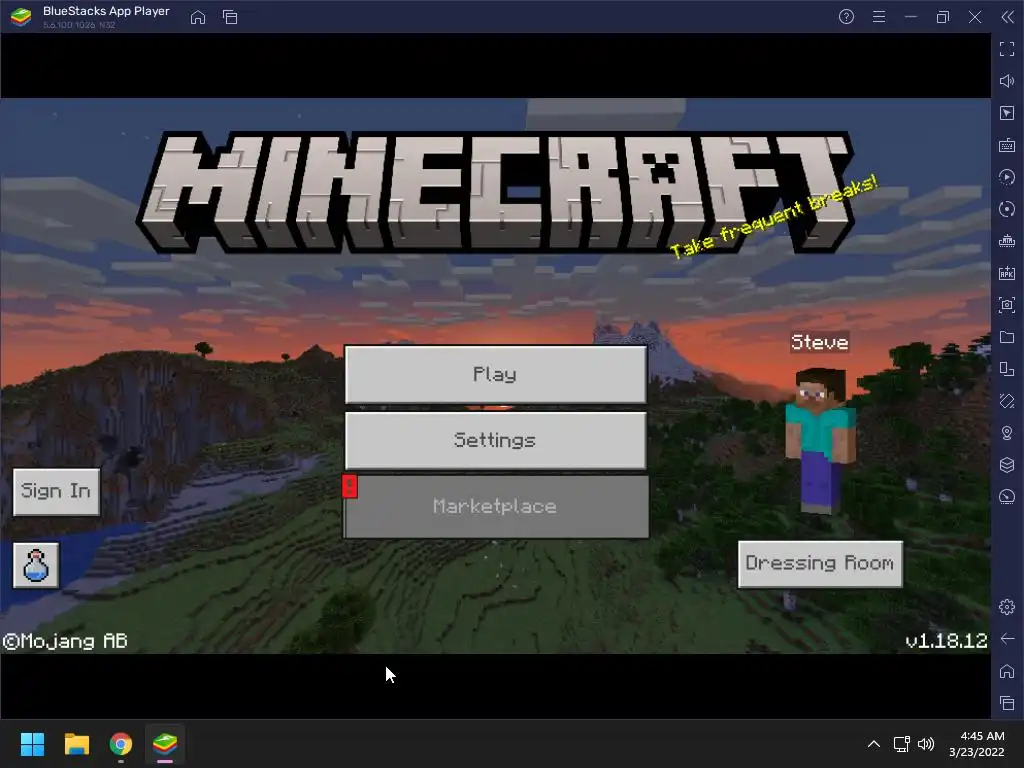The image size is (1024, 768).
Task: Install APK from sidebar icon
Action: [1007, 273]
